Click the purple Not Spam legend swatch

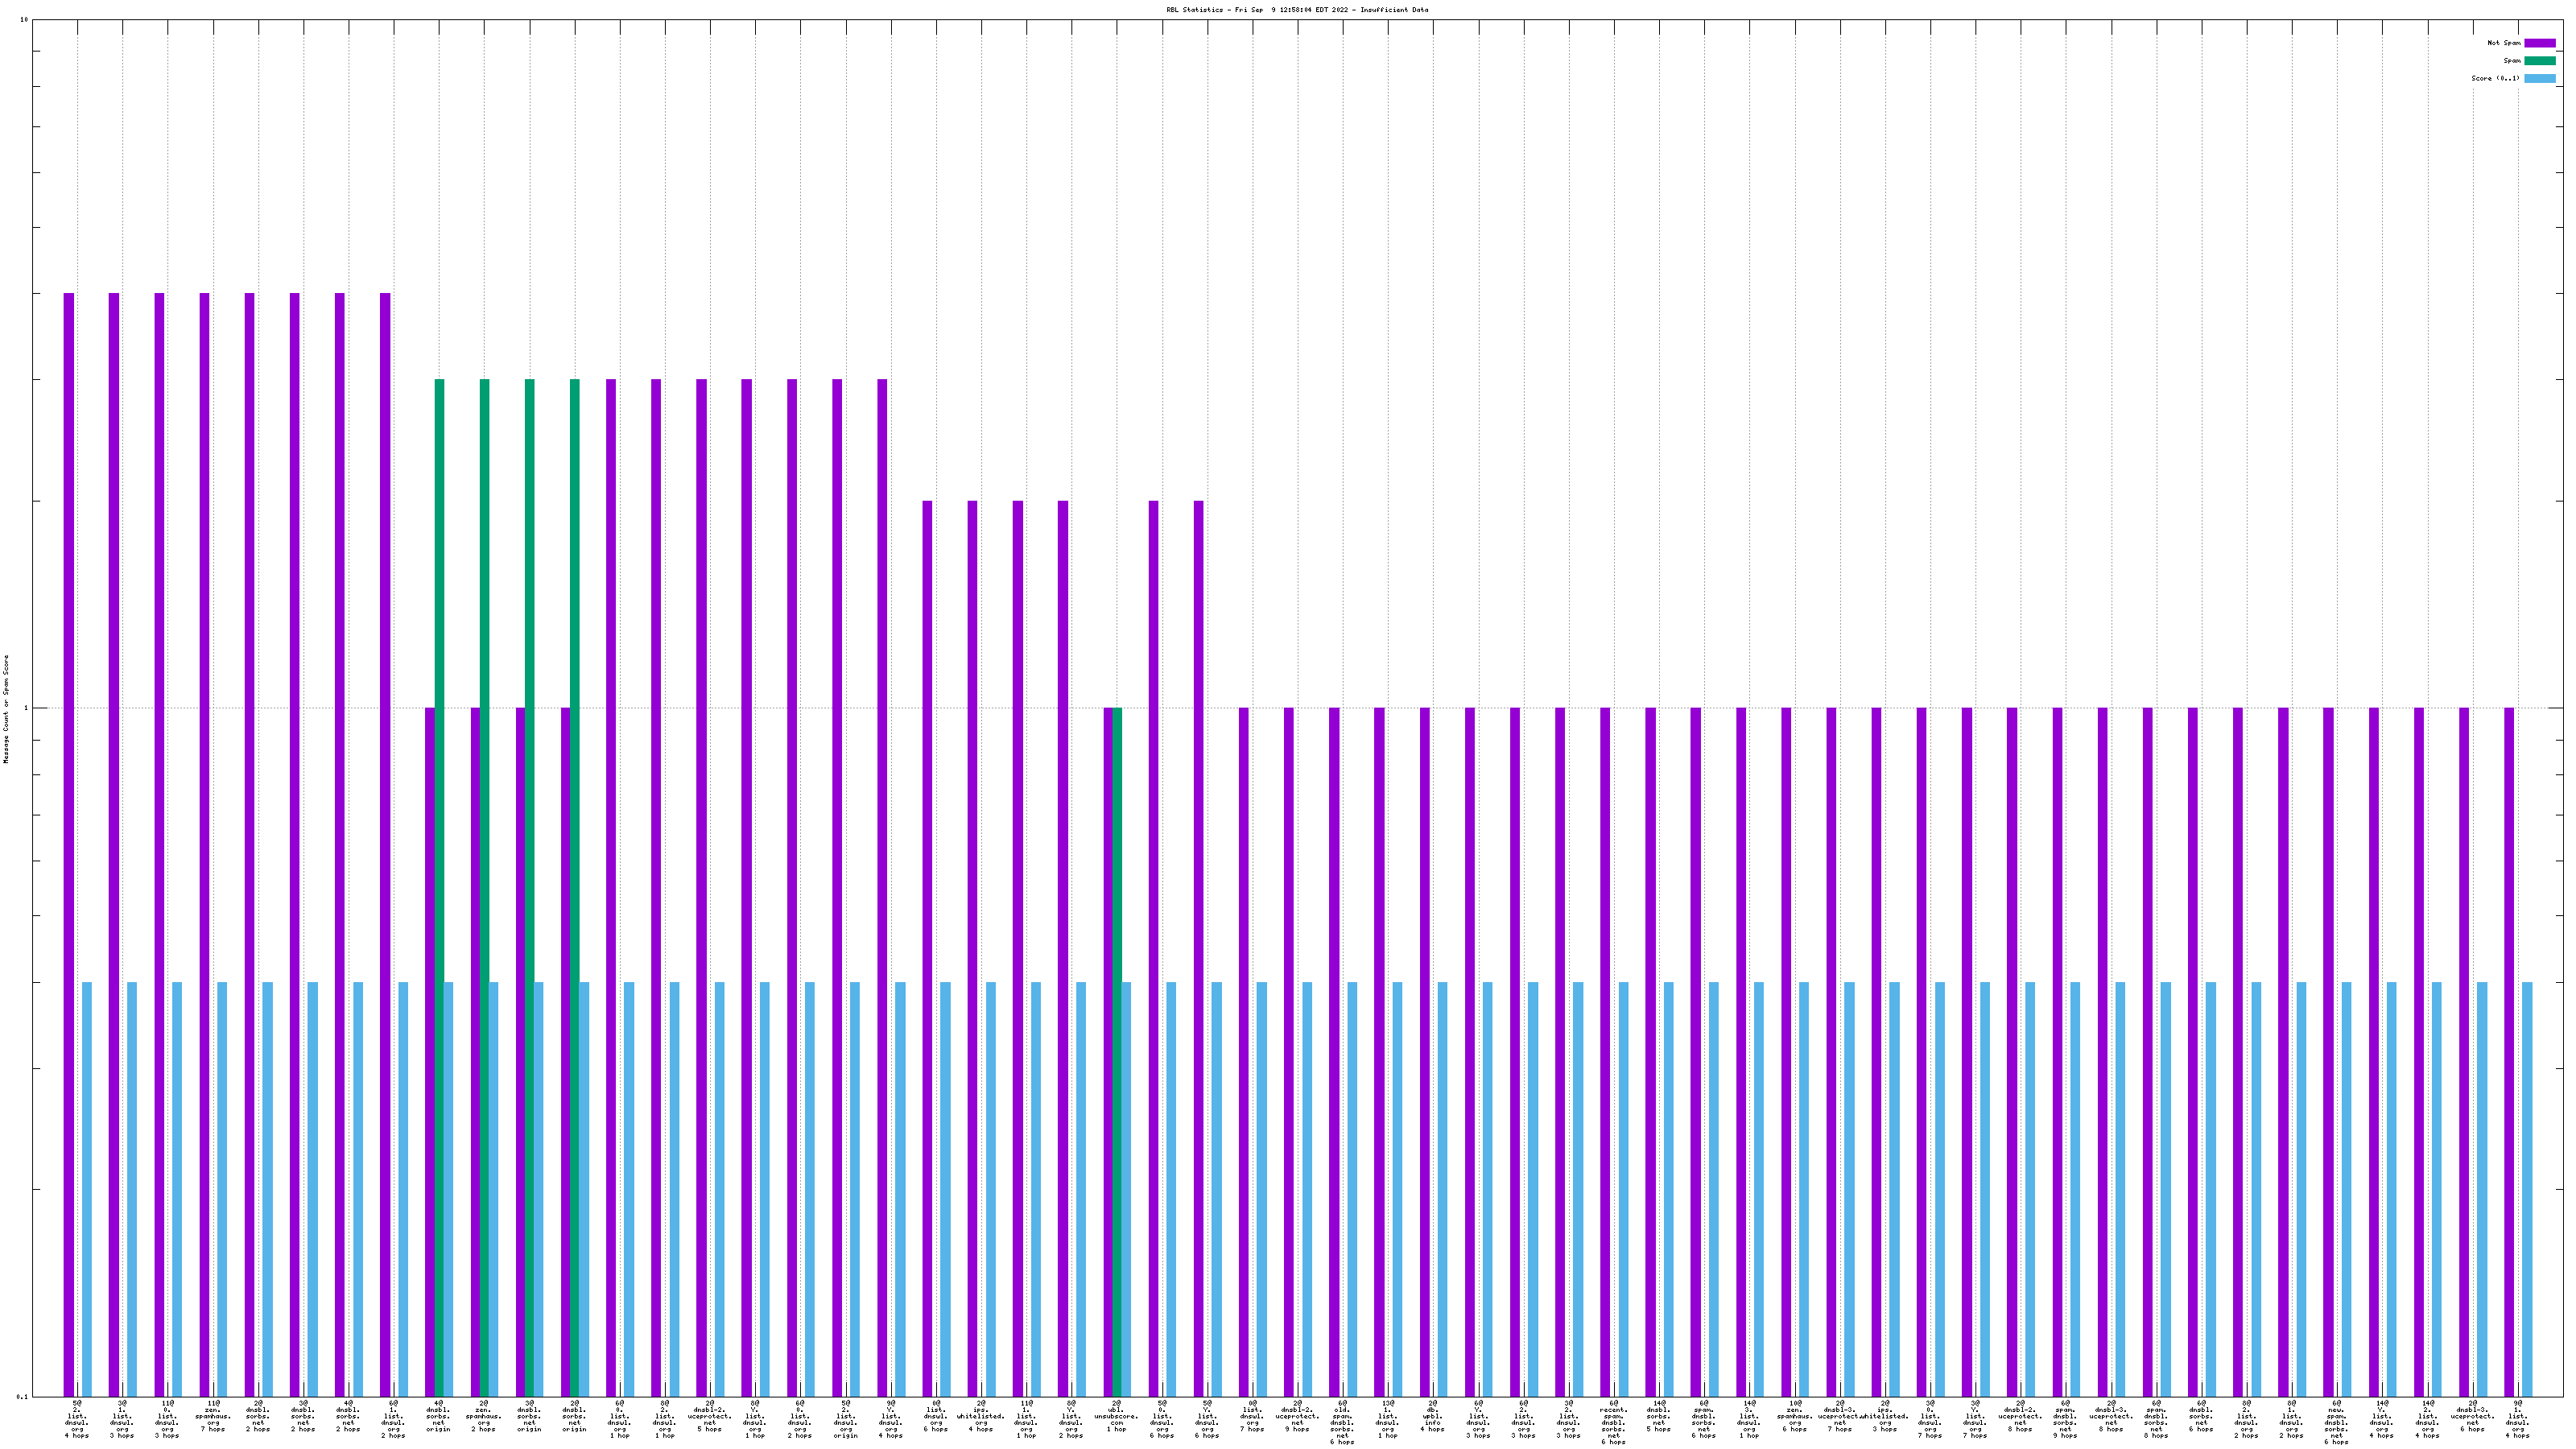2539,43
